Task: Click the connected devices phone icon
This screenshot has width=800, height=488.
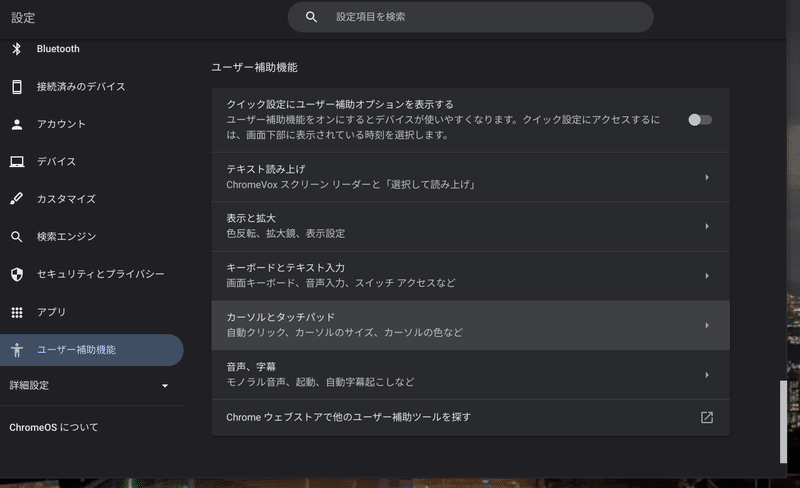Action: (17, 87)
